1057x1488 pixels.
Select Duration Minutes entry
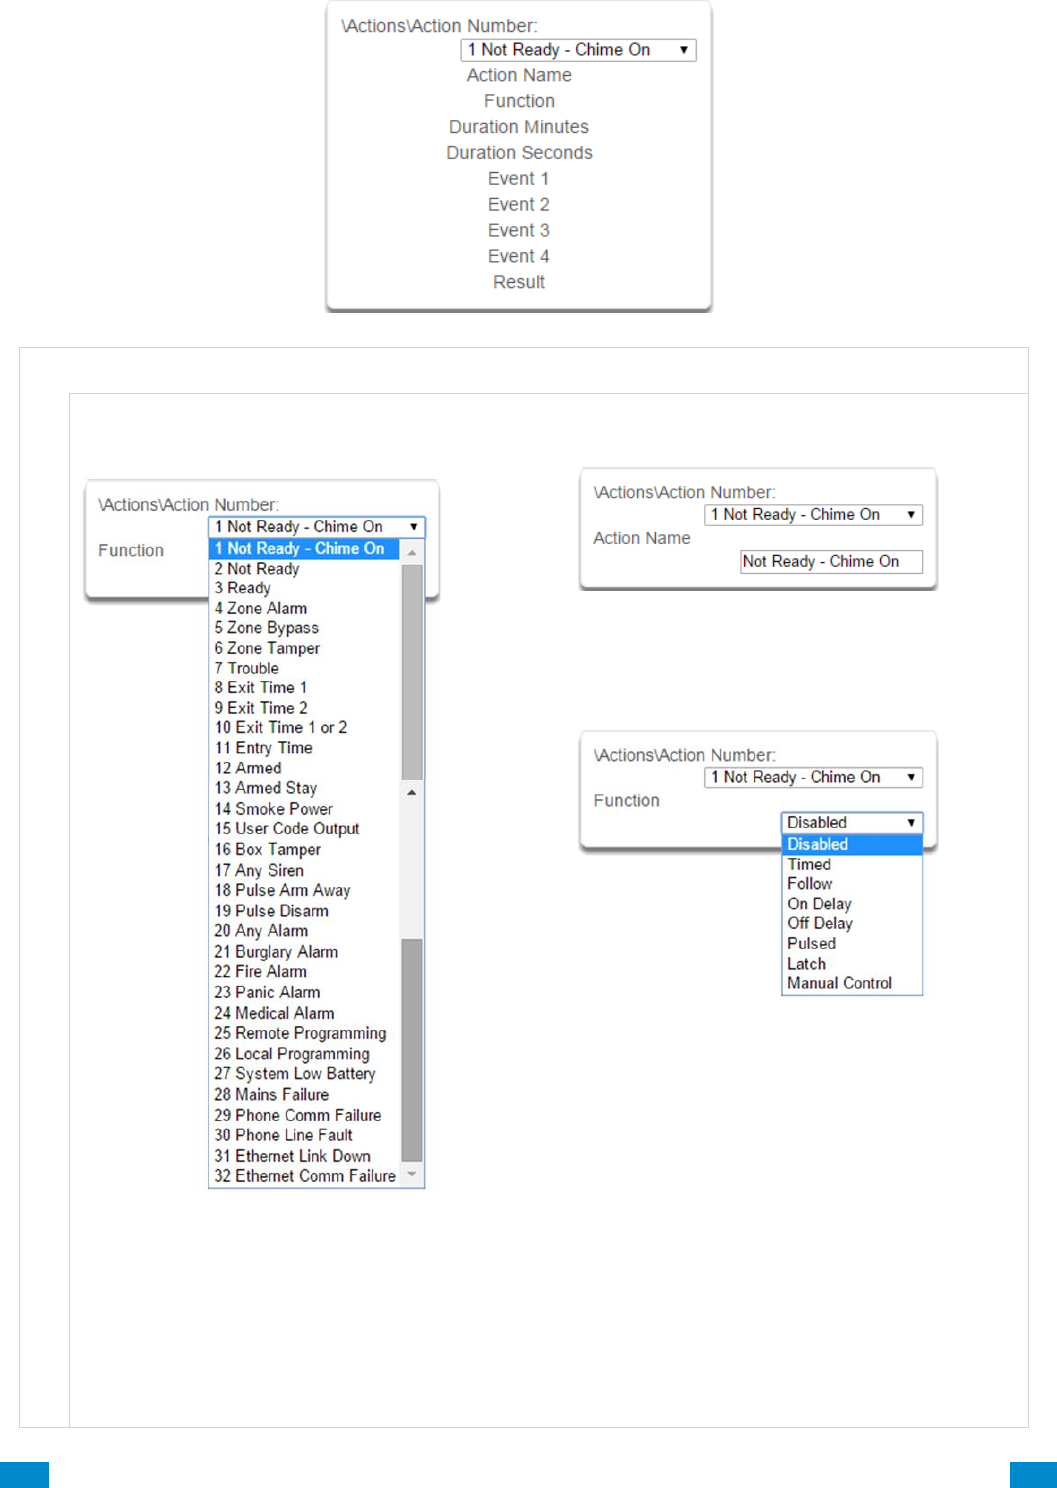[519, 127]
